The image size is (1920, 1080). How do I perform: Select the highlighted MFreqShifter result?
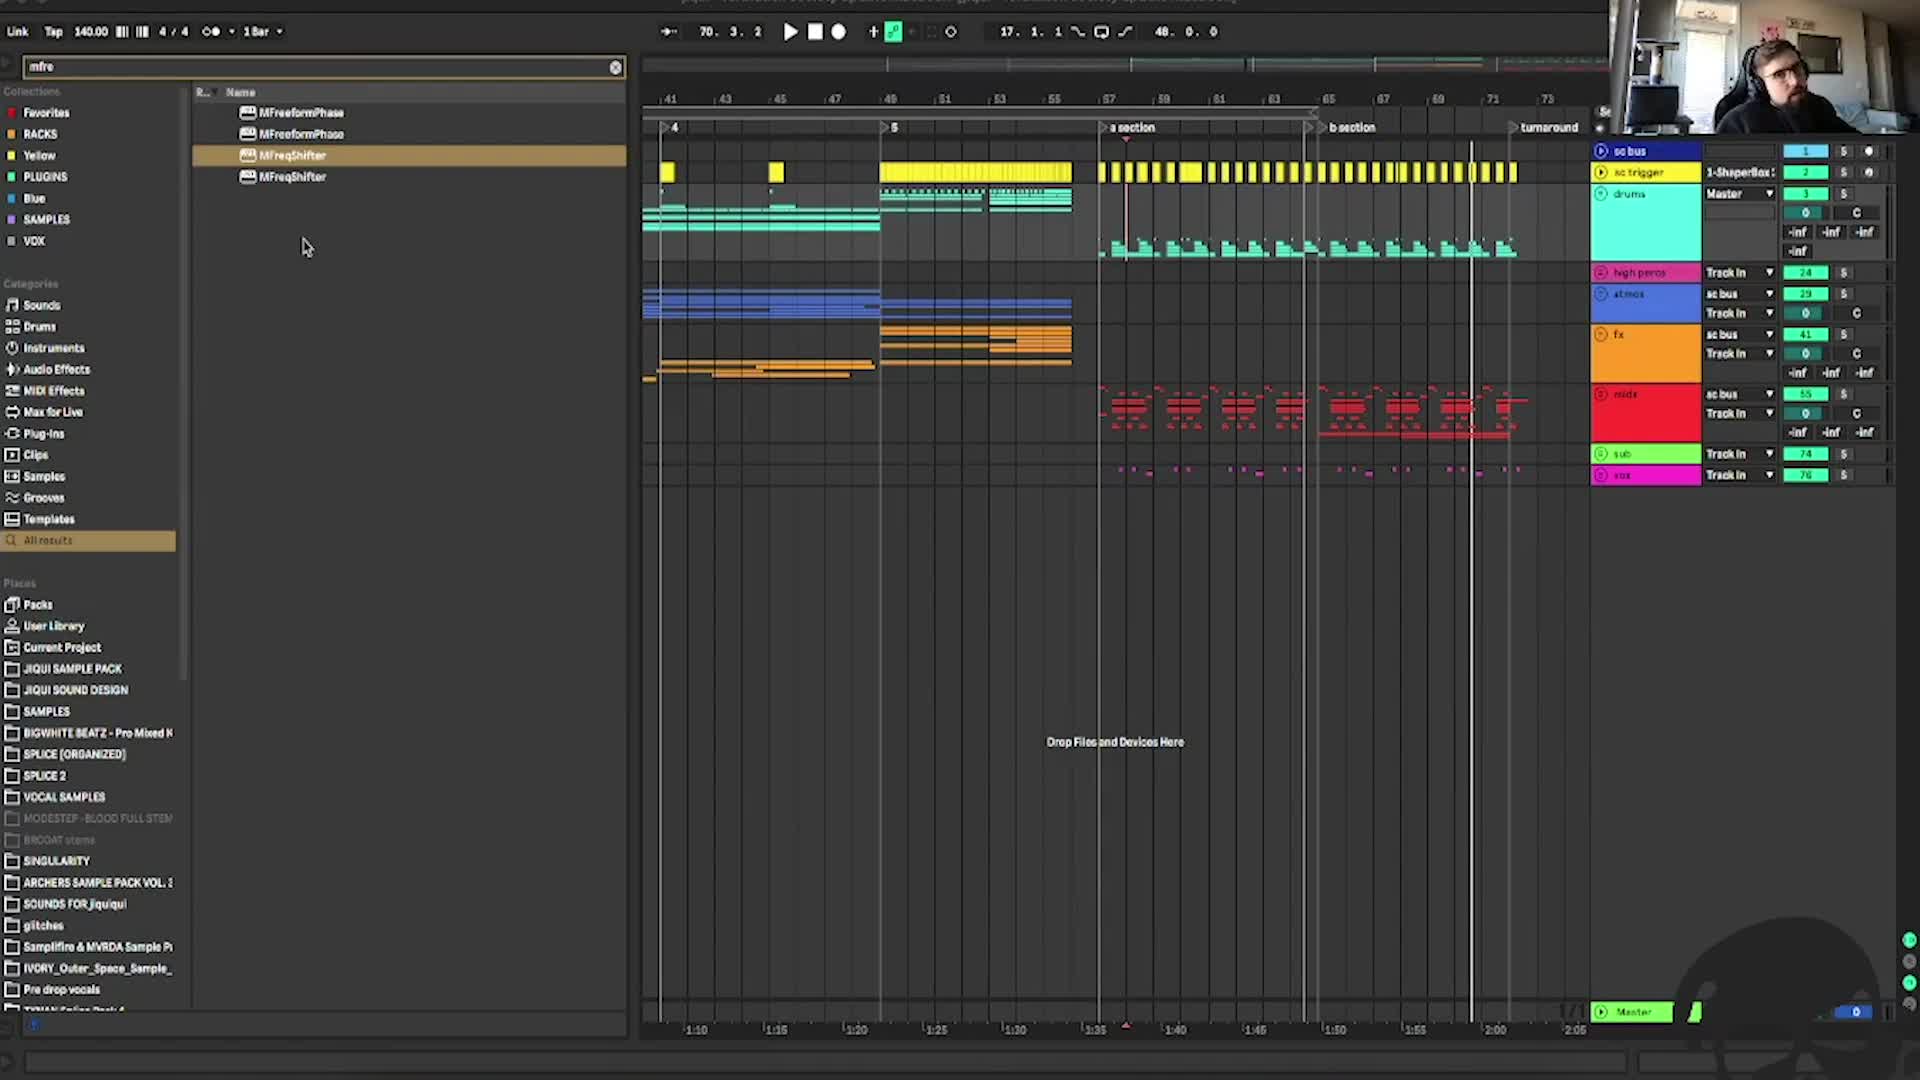409,155
